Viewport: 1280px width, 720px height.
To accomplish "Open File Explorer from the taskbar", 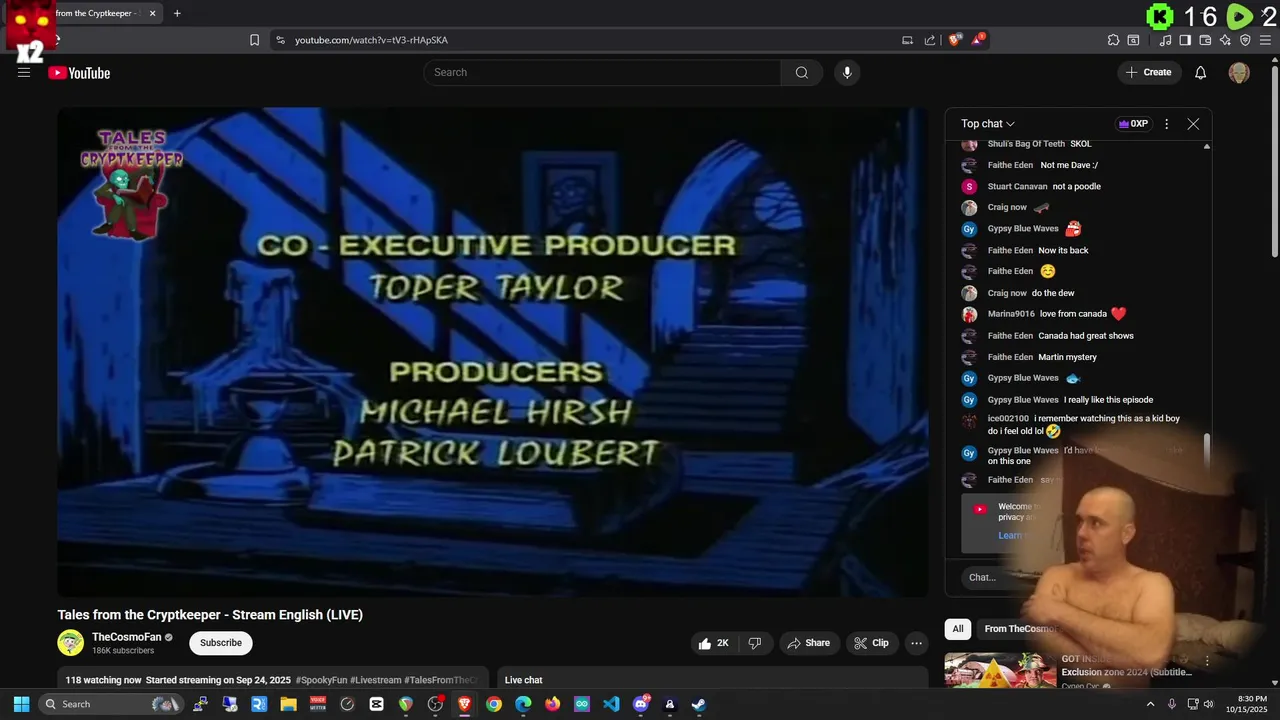I will [x=288, y=704].
